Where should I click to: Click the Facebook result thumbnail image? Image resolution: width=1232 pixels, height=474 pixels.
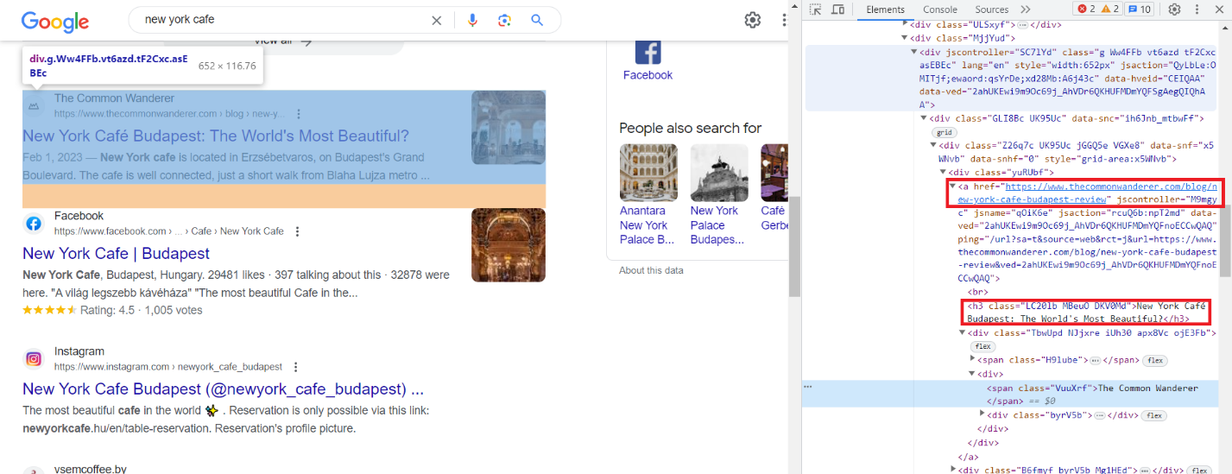click(x=509, y=245)
